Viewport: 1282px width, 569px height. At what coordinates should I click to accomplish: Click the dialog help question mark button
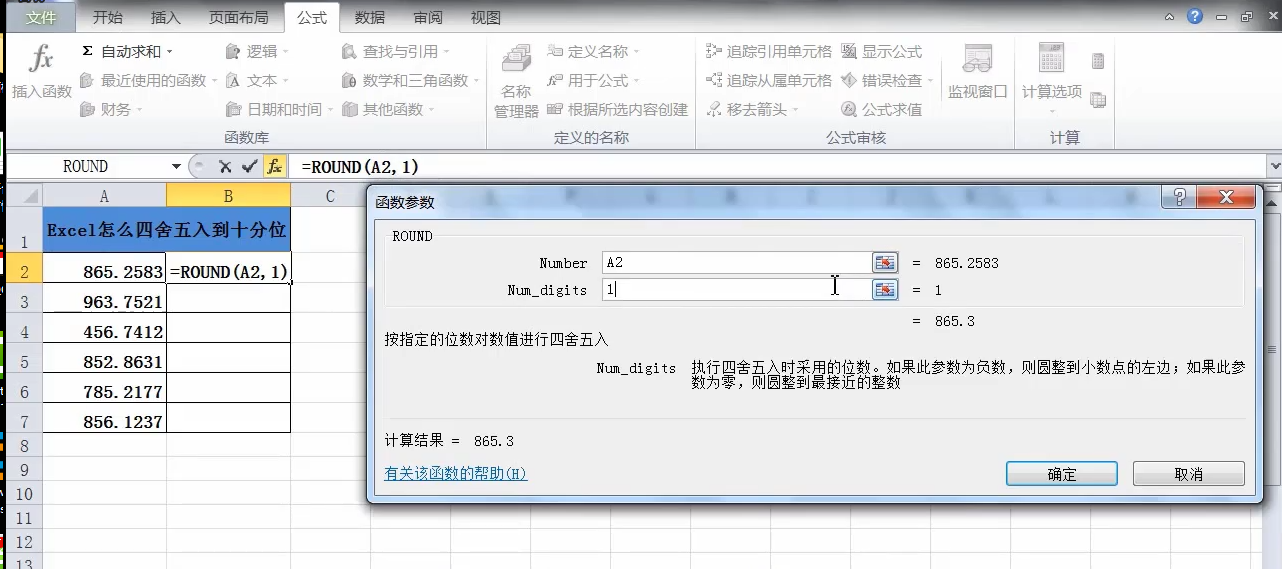(x=1178, y=198)
